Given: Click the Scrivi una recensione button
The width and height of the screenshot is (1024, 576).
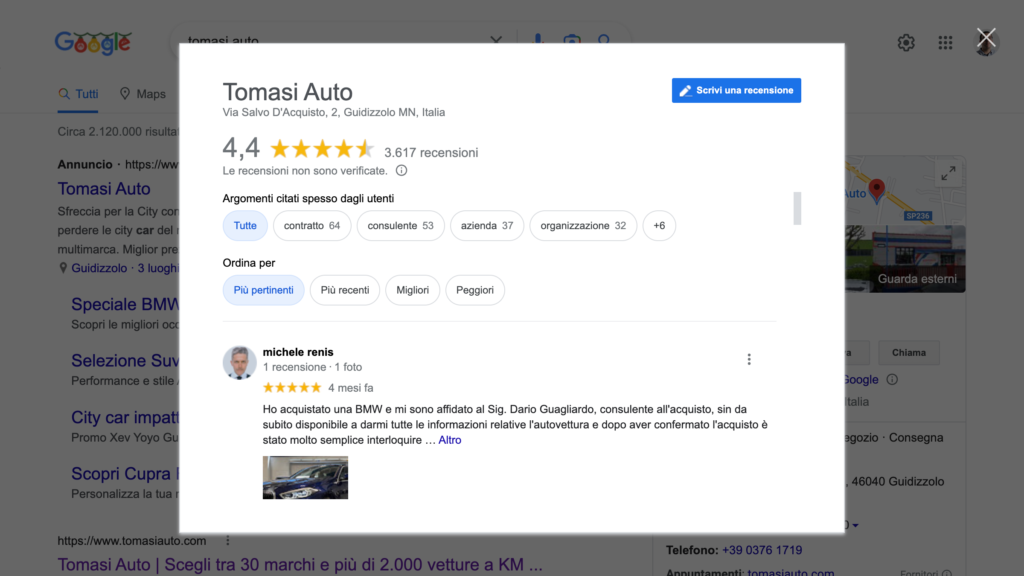Looking at the screenshot, I should (x=736, y=90).
